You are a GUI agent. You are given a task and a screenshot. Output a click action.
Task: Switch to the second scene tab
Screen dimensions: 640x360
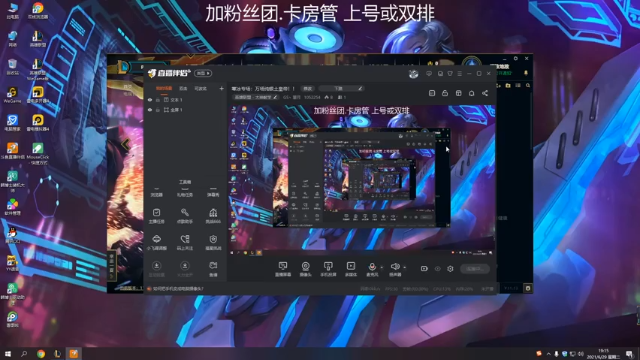(183, 89)
